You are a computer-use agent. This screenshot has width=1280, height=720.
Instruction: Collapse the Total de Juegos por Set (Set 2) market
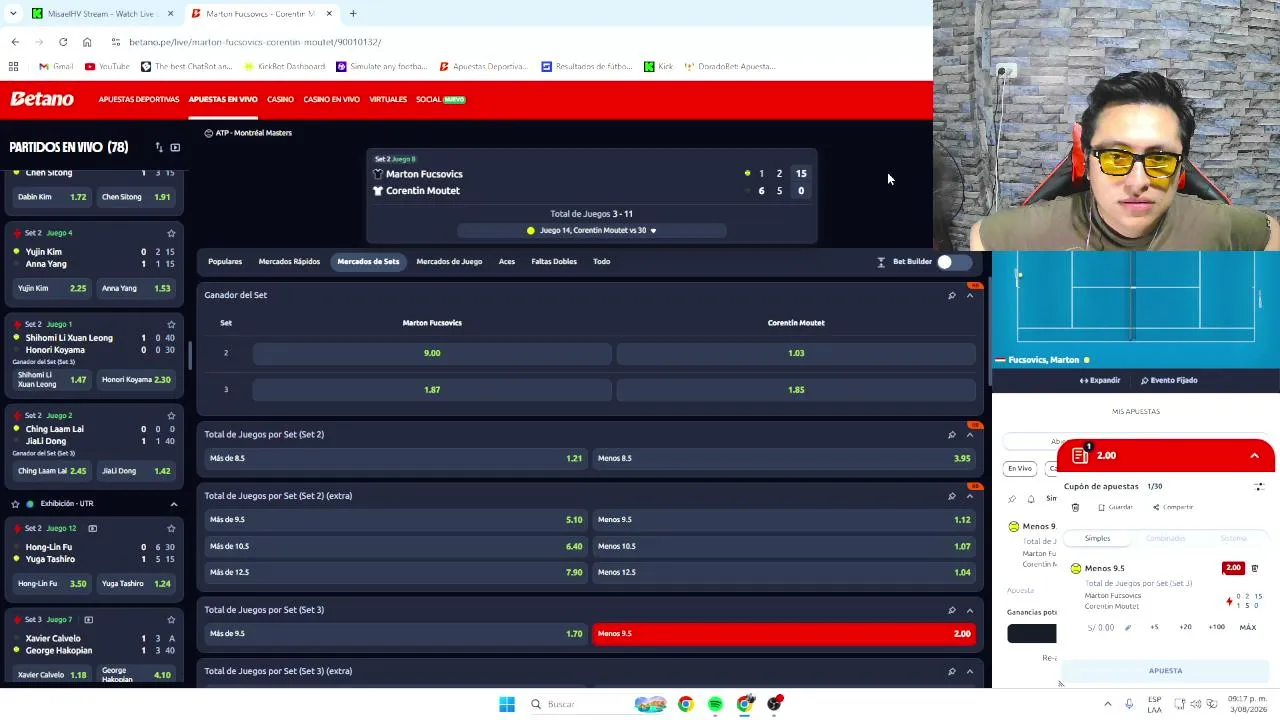pos(970,435)
